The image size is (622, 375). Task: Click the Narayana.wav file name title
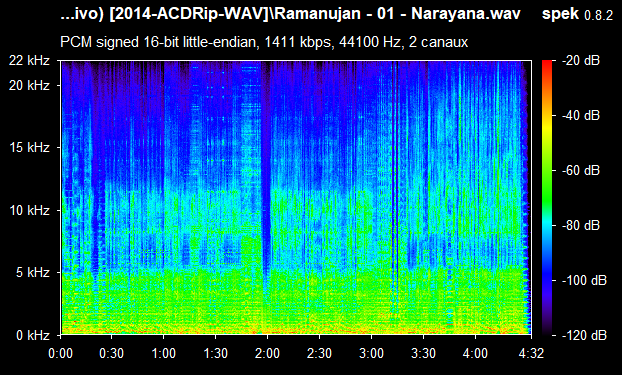click(466, 14)
